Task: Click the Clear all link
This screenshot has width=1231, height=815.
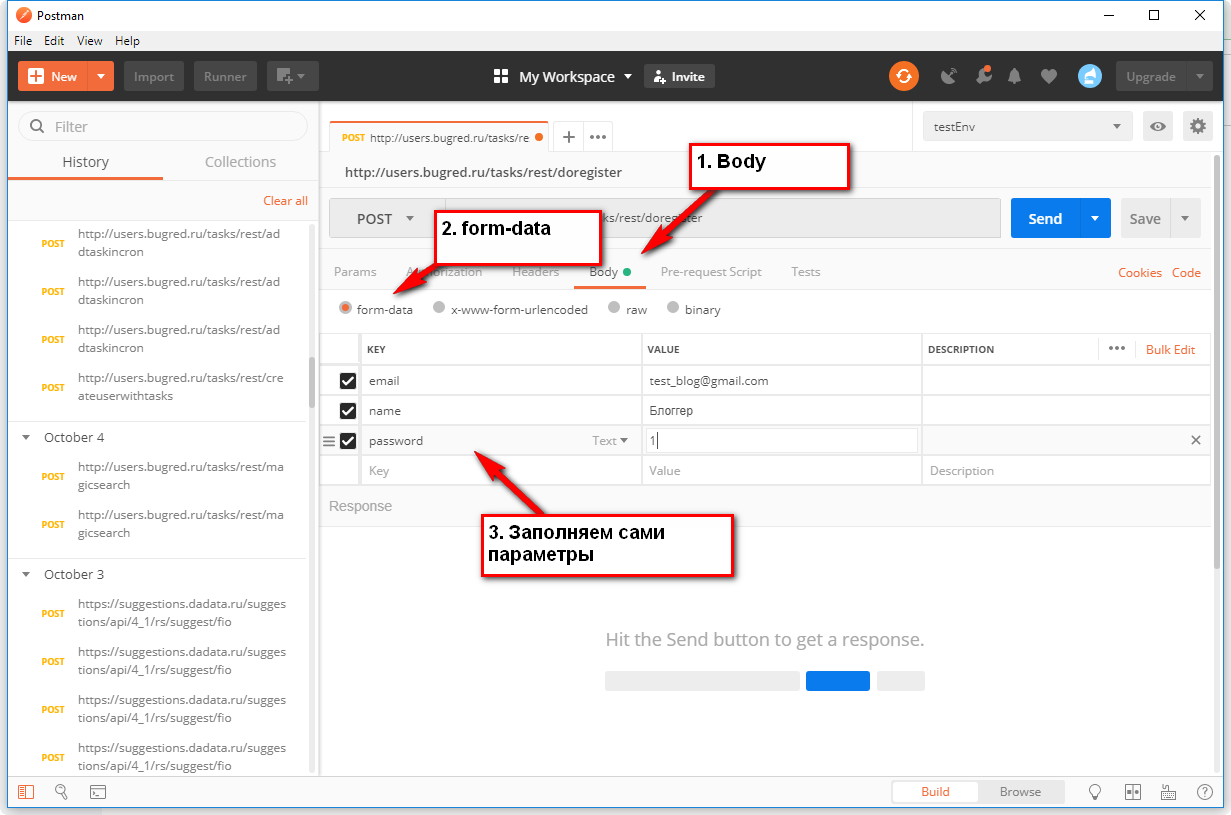Action: click(285, 201)
